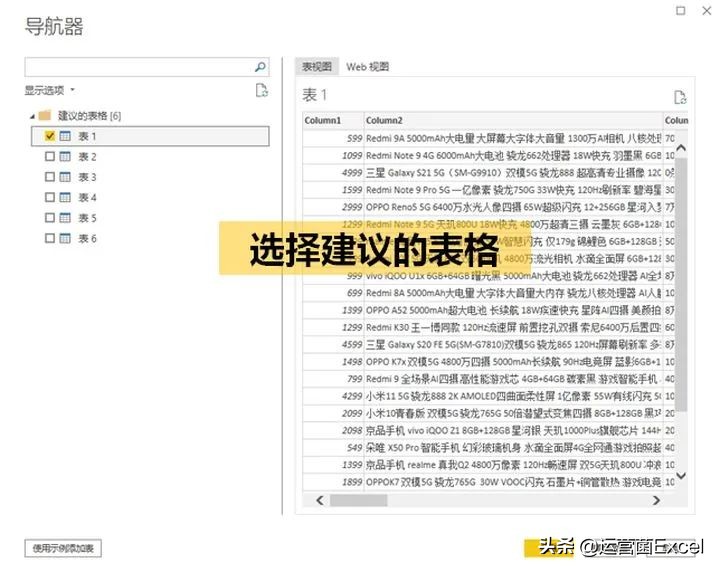Check the 表 2 checkbox
This screenshot has width=720, height=572.
point(50,157)
